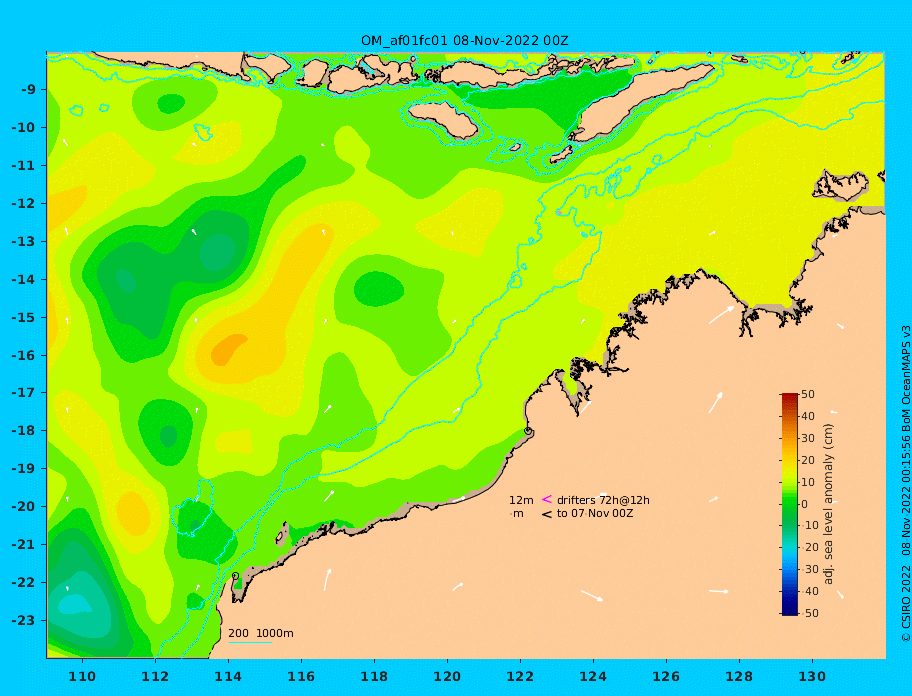
Task: Click latitude axis label '-23'
Action: click(x=23, y=620)
